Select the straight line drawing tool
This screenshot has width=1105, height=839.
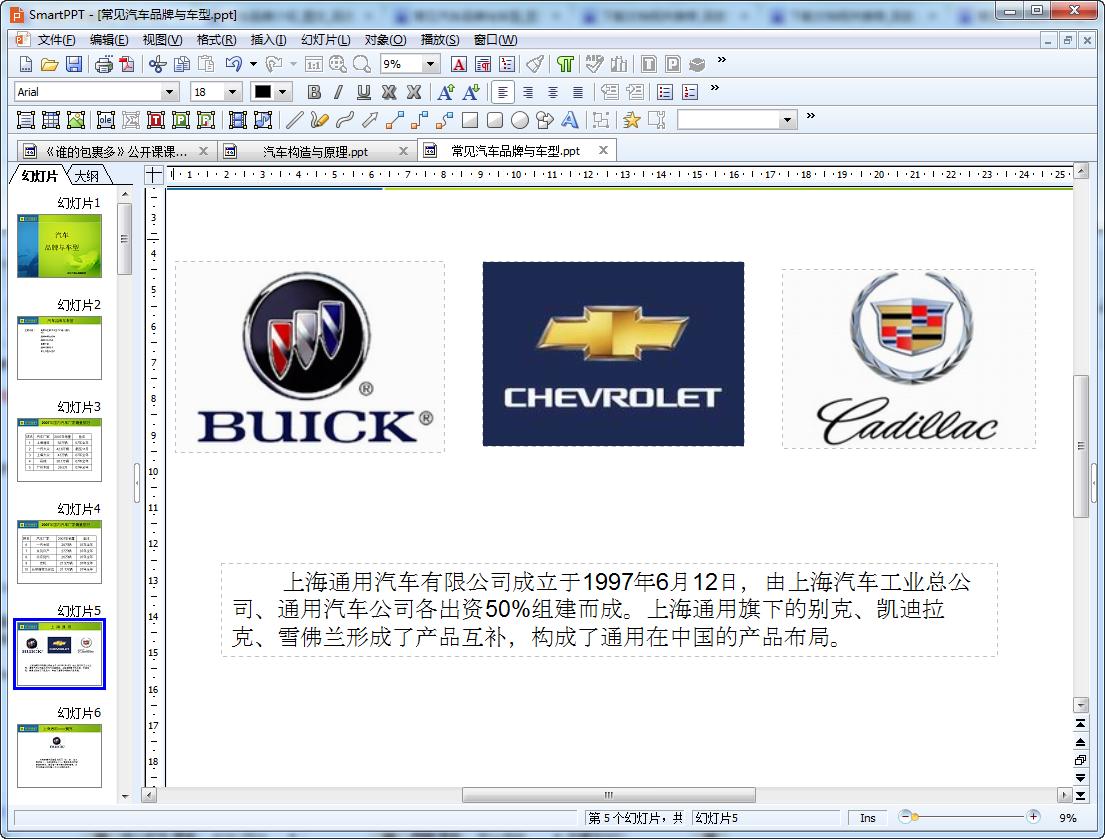[x=294, y=120]
